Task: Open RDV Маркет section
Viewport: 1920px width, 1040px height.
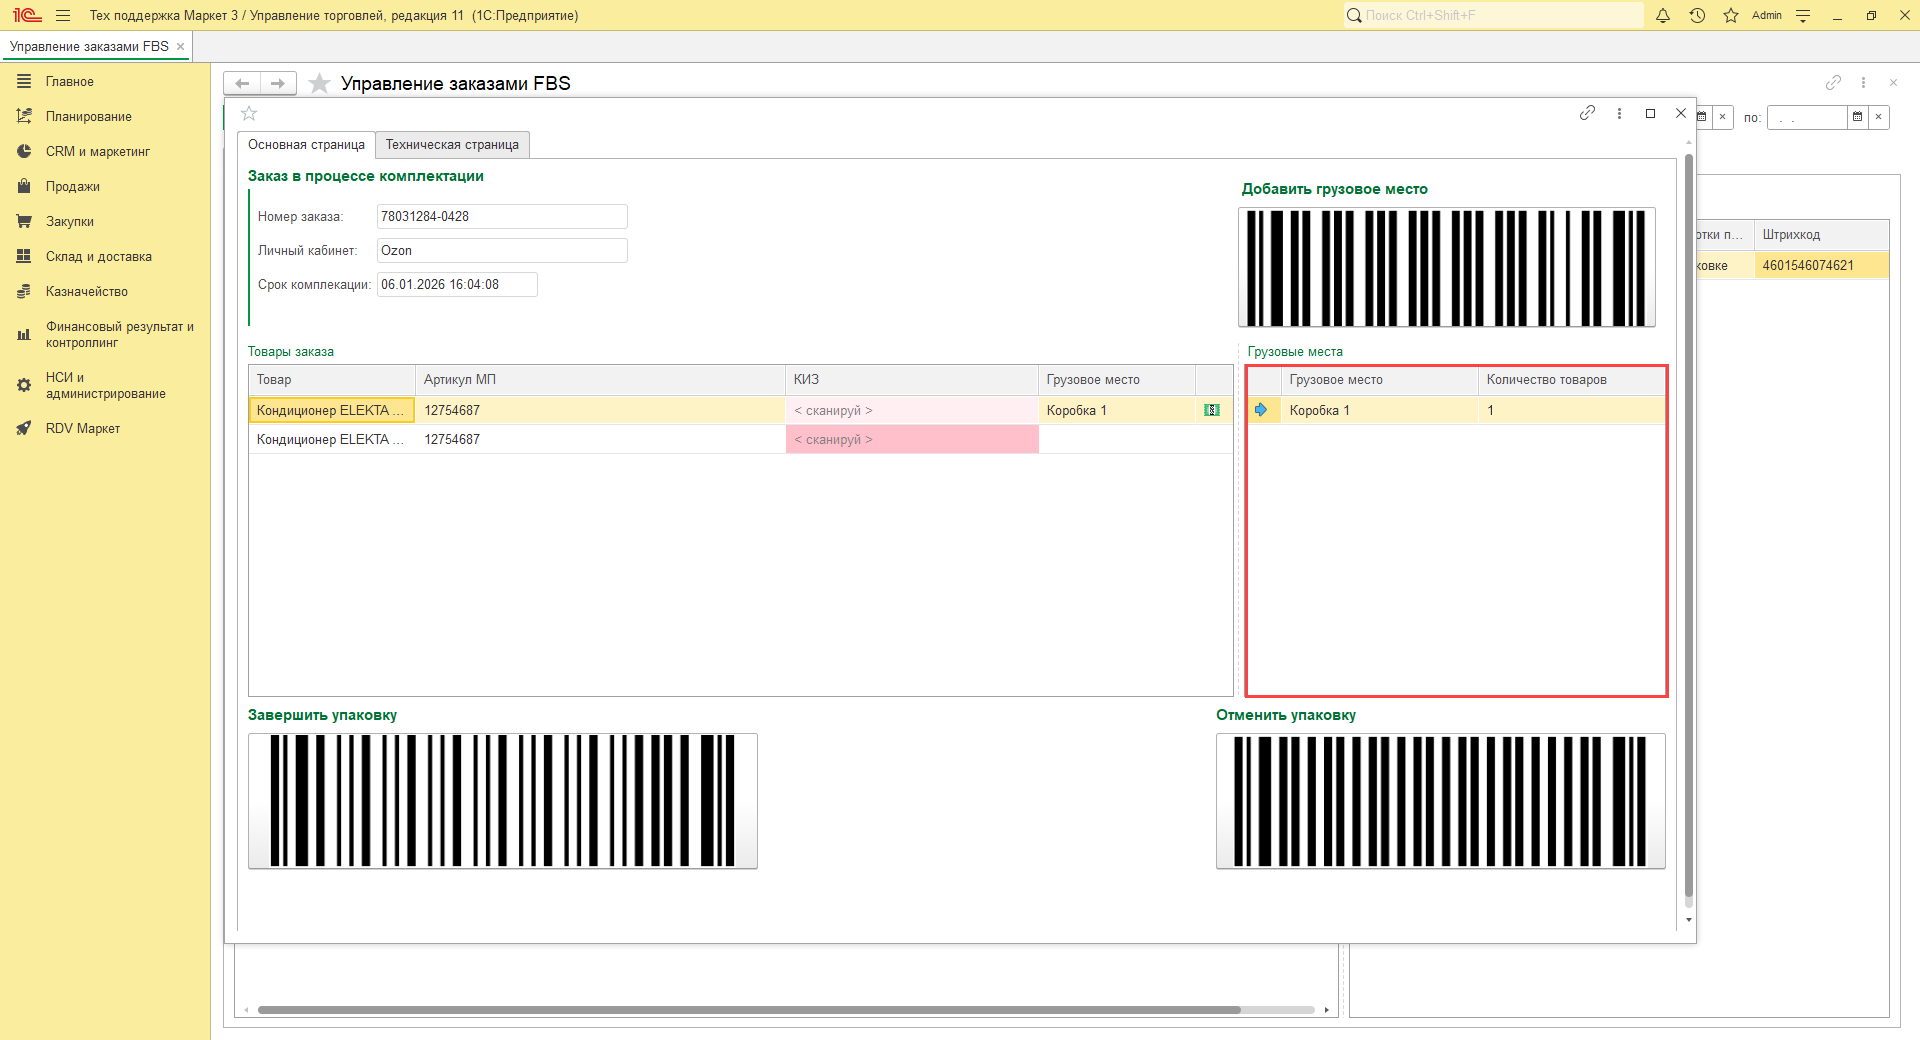Action: point(82,429)
